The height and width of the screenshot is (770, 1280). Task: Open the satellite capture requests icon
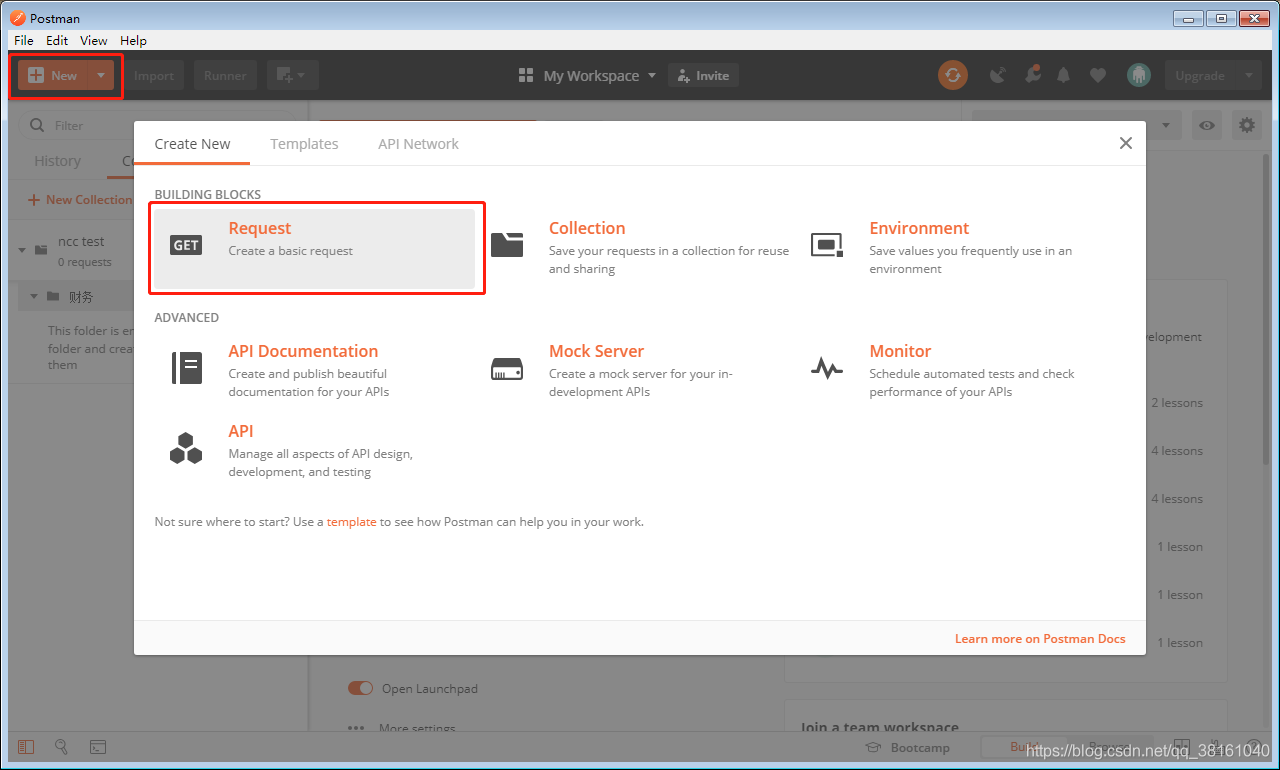[997, 75]
